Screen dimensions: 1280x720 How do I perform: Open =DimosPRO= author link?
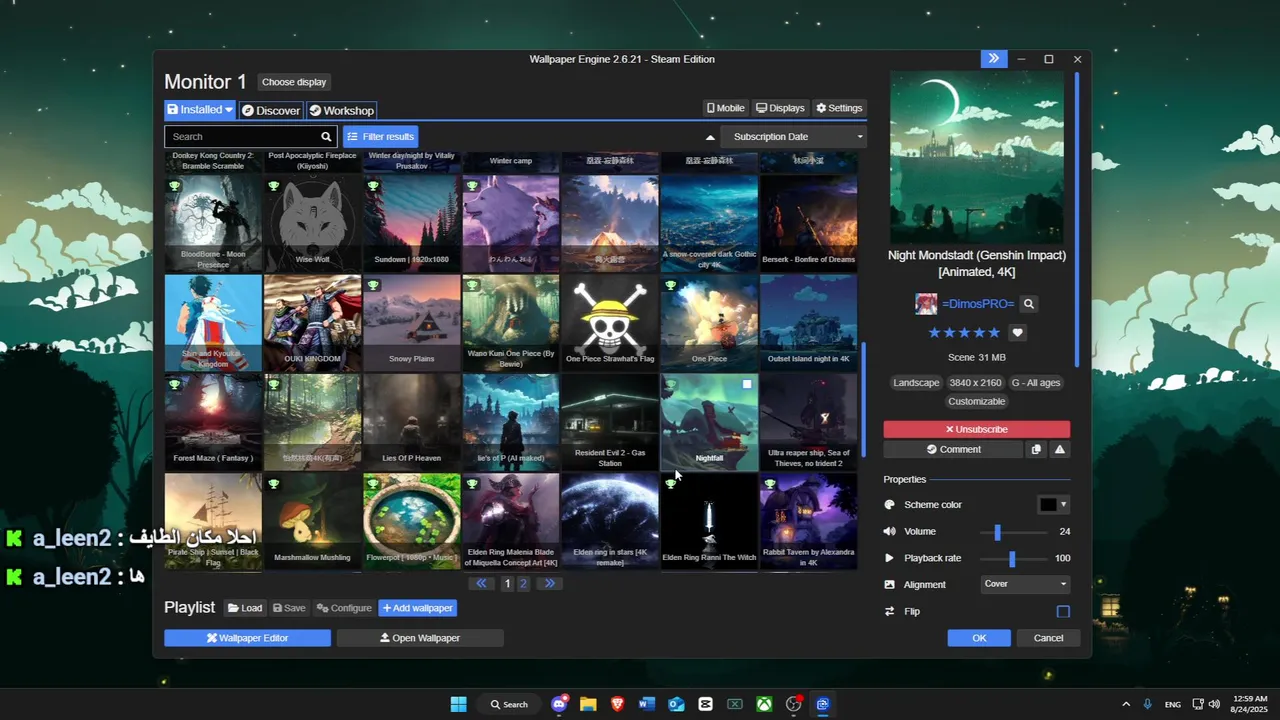[978, 304]
